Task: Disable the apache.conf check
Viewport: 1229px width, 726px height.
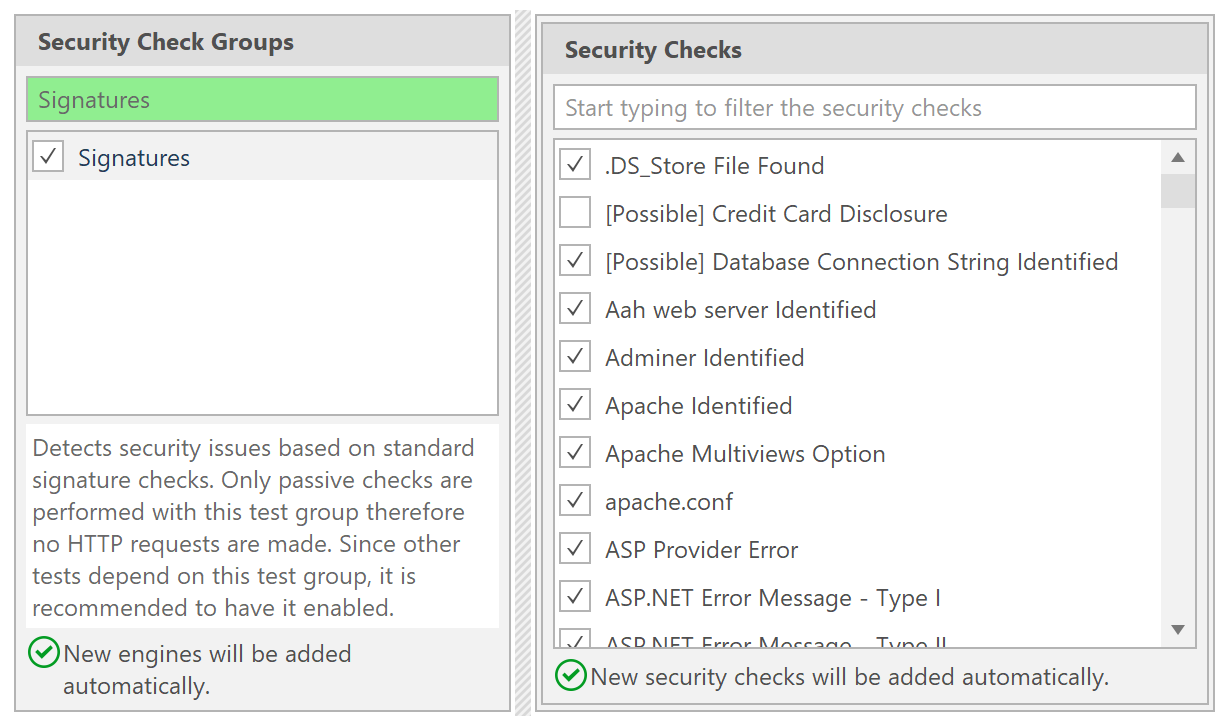Action: click(575, 500)
